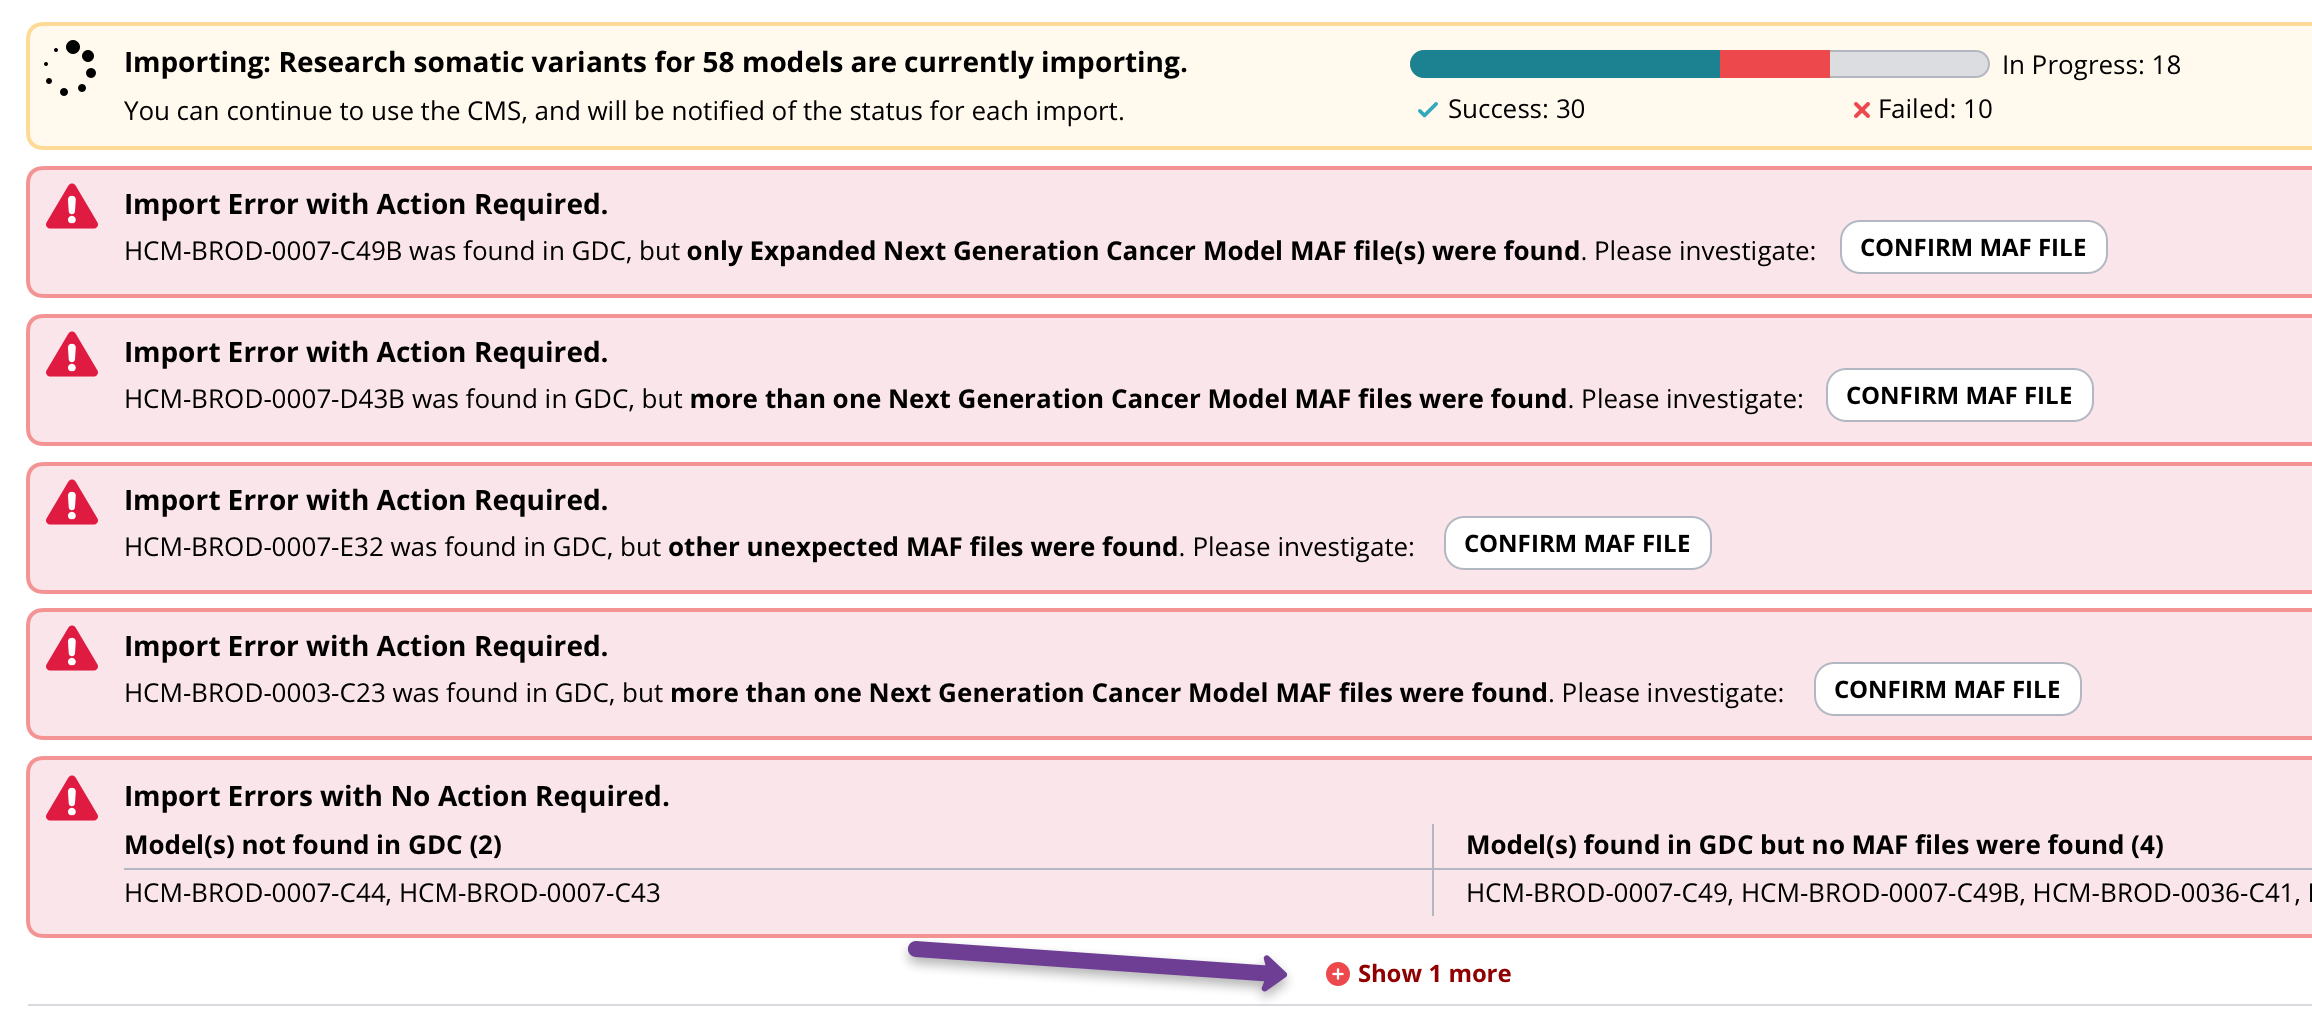2312x1032 pixels.
Task: Click the red failed segment of progress bar
Action: point(1775,64)
